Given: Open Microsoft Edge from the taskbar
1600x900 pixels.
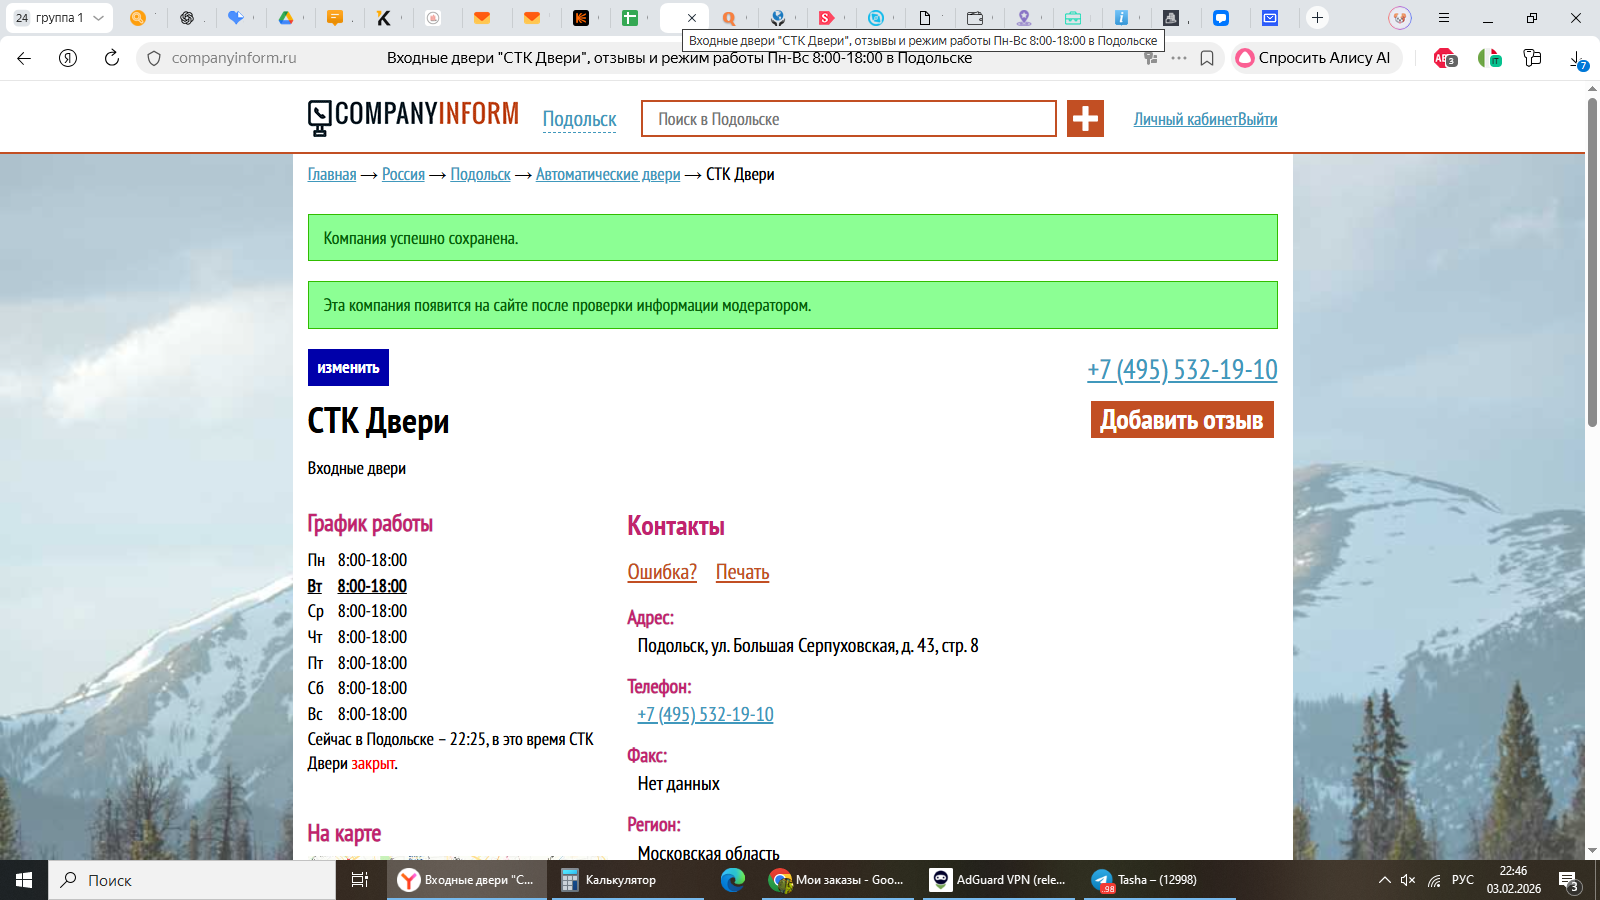Looking at the screenshot, I should tap(733, 880).
